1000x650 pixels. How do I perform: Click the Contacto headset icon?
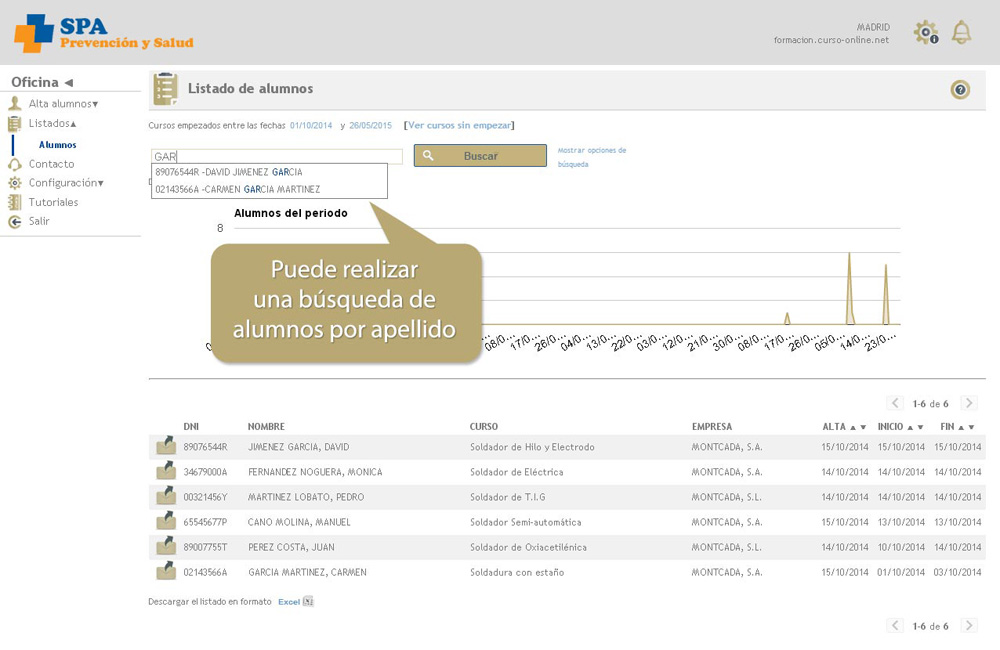click(x=15, y=164)
